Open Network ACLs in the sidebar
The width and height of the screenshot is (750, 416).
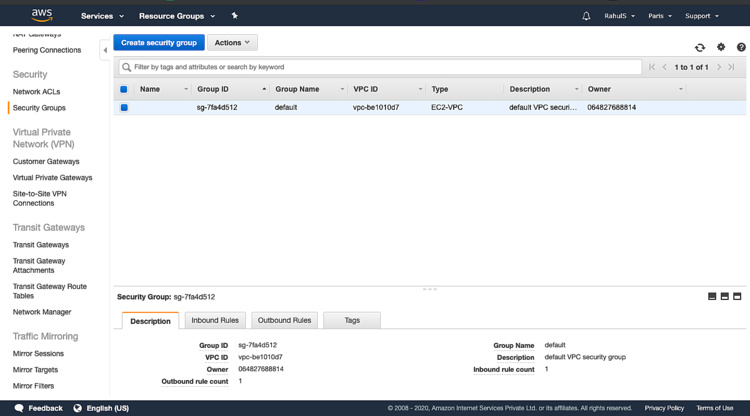pos(36,92)
